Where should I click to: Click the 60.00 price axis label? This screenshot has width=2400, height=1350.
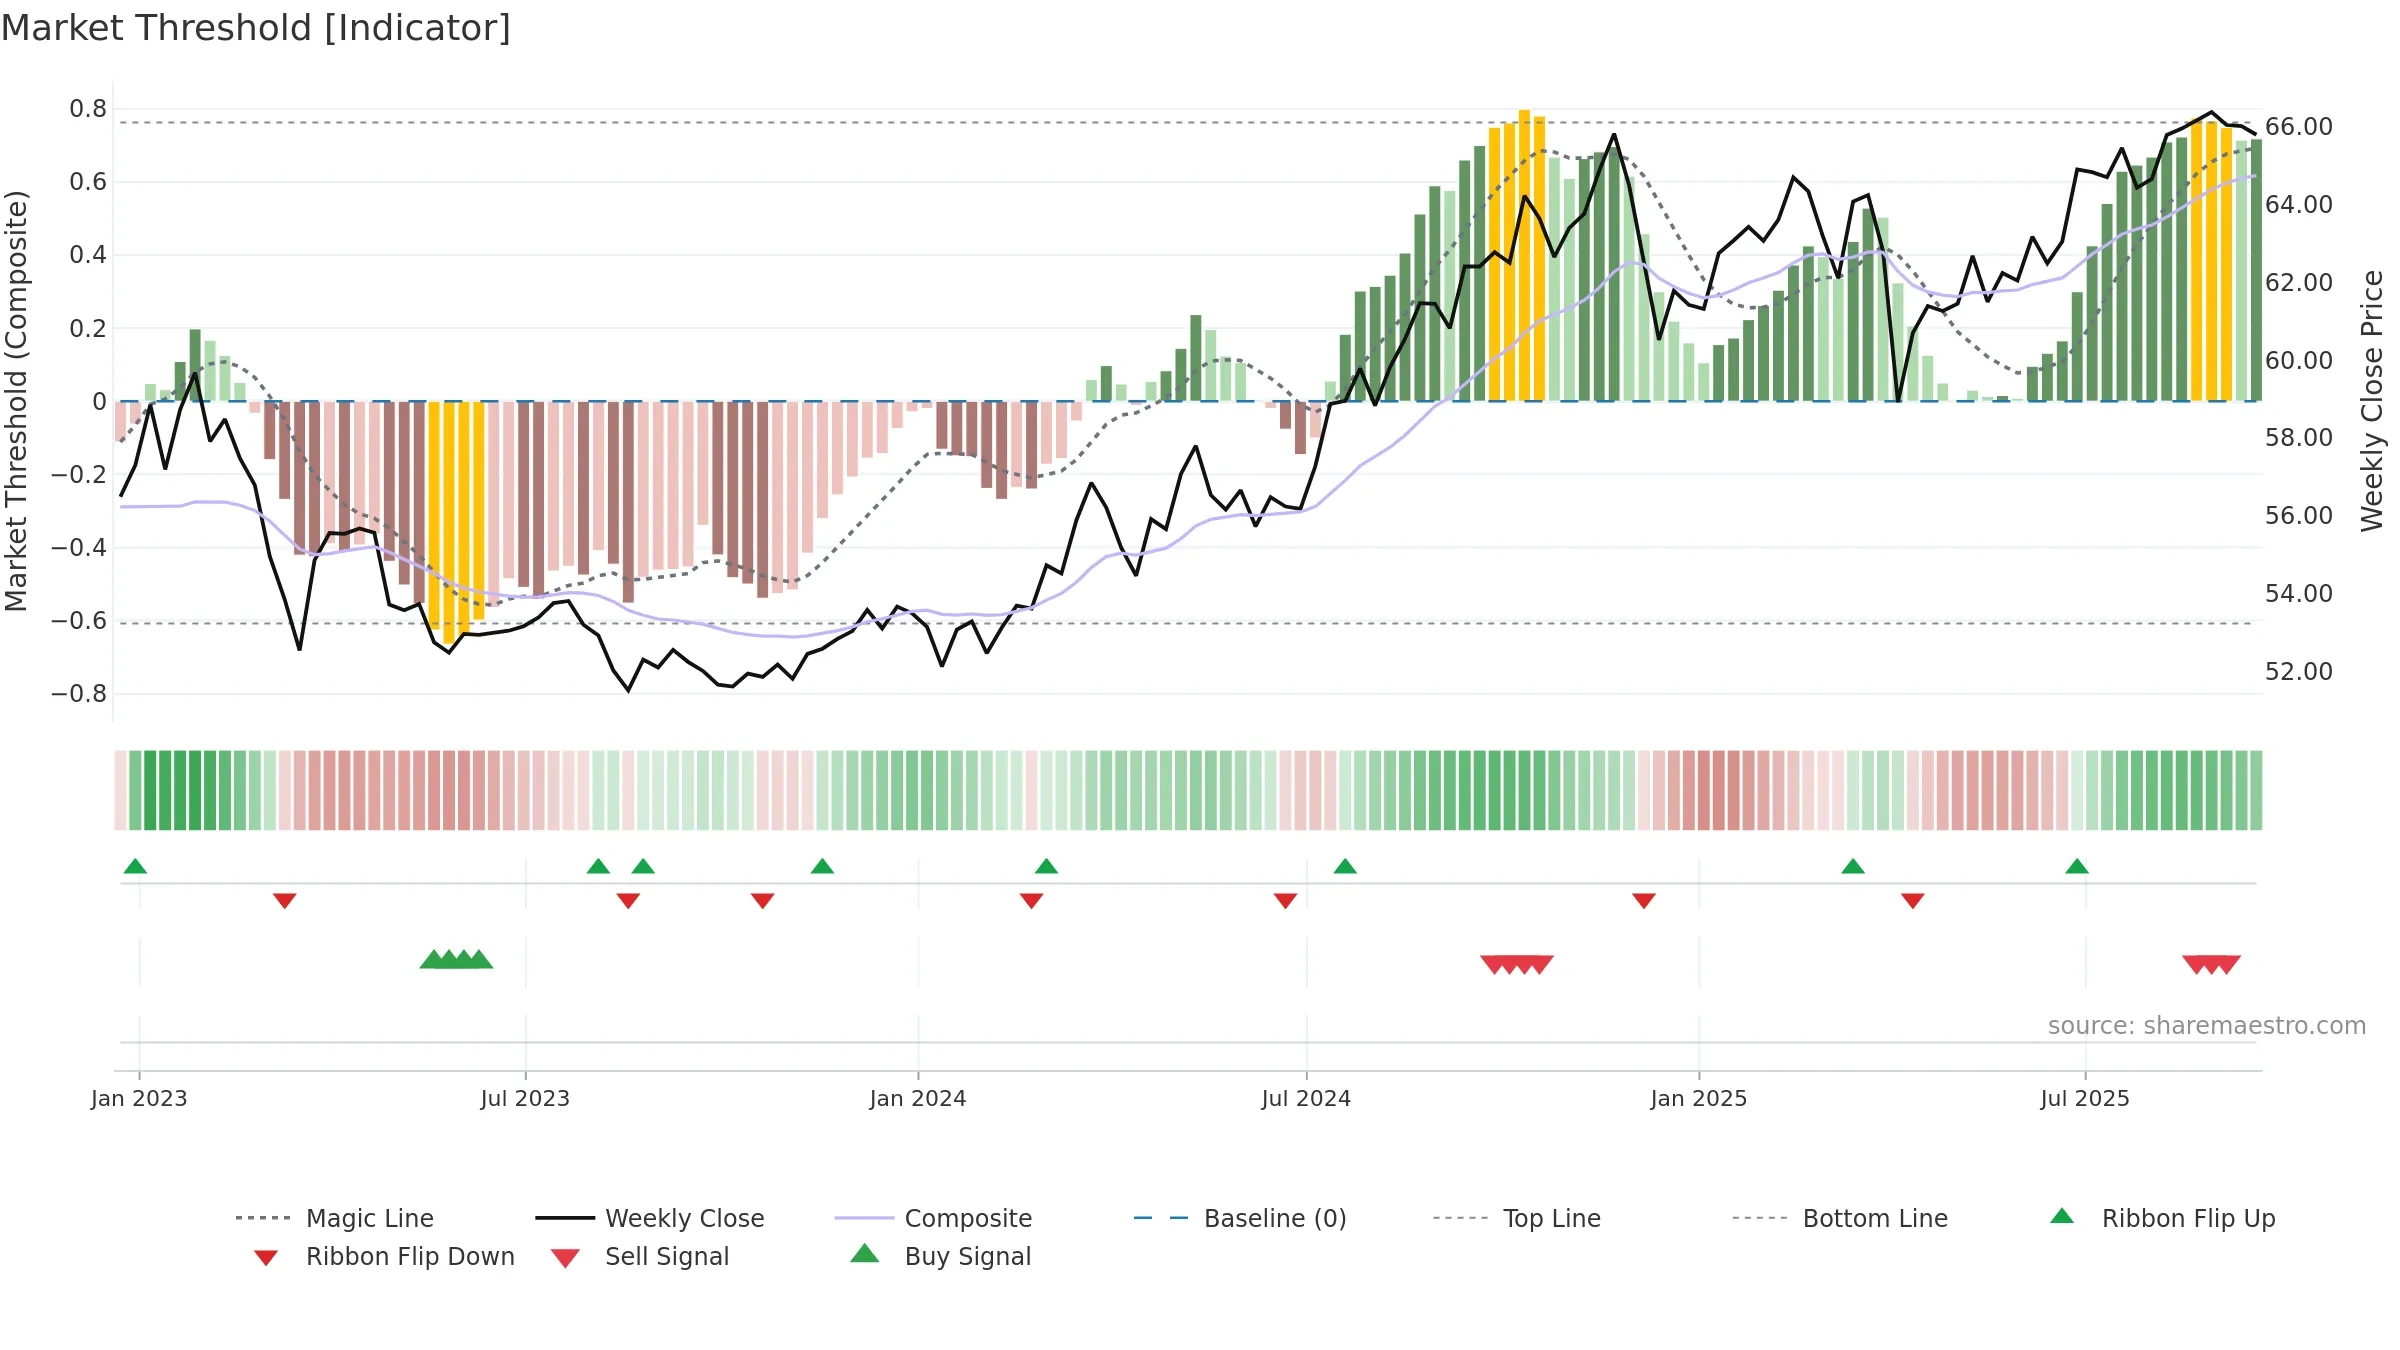coord(2299,361)
